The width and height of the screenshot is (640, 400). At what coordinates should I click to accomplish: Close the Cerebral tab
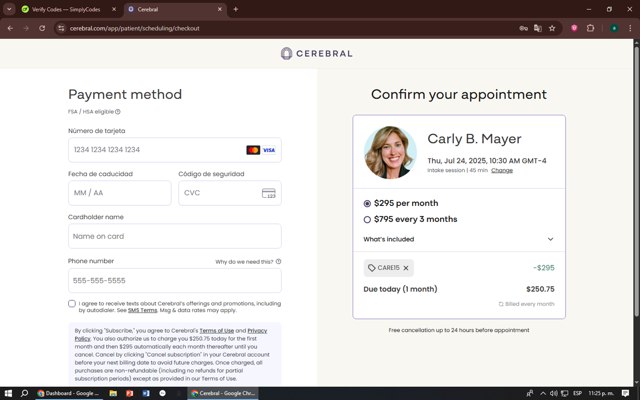tap(220, 9)
